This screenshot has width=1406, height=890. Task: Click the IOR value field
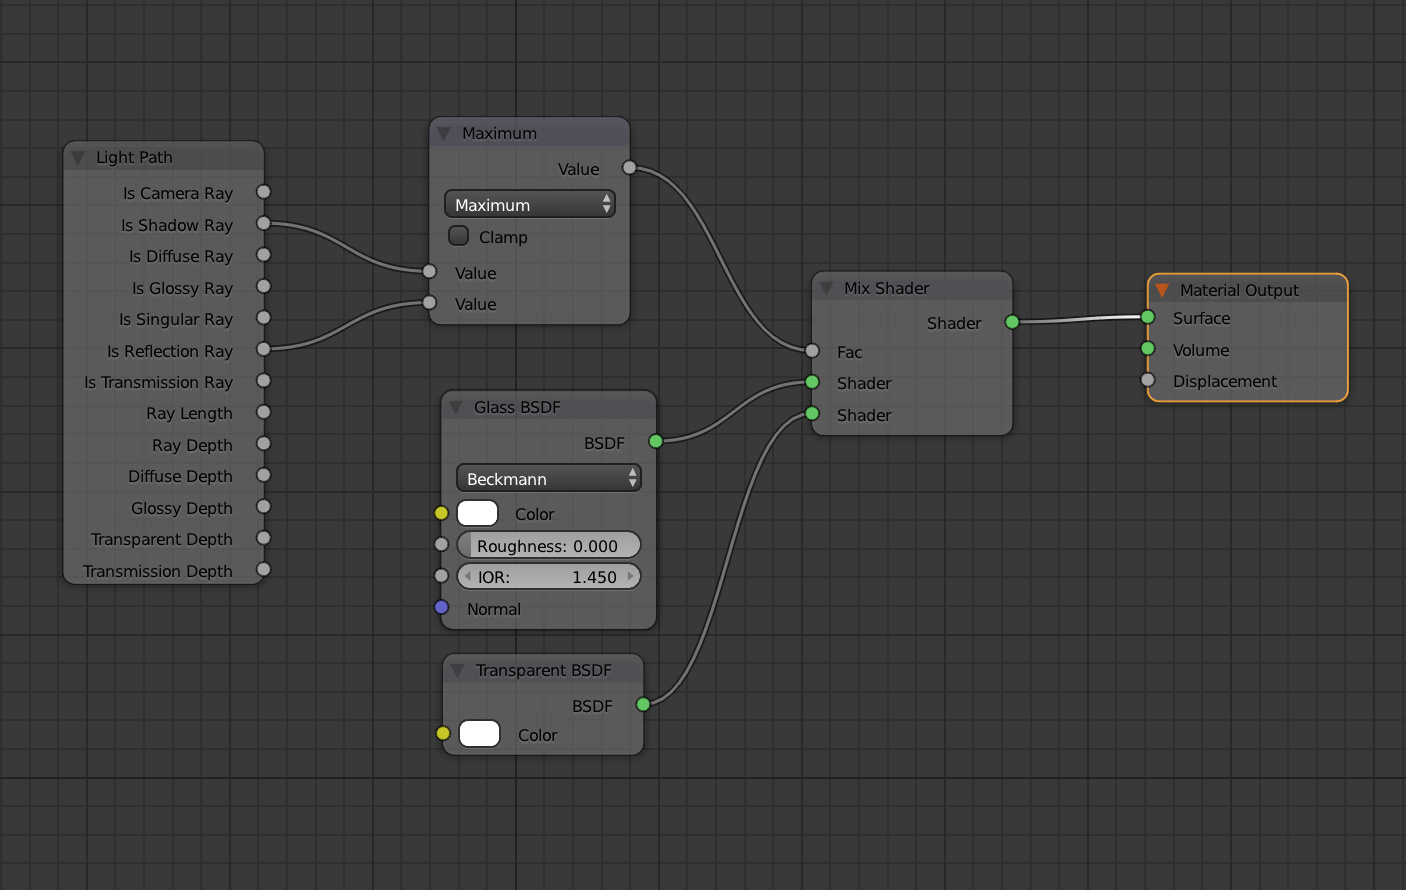pos(548,577)
